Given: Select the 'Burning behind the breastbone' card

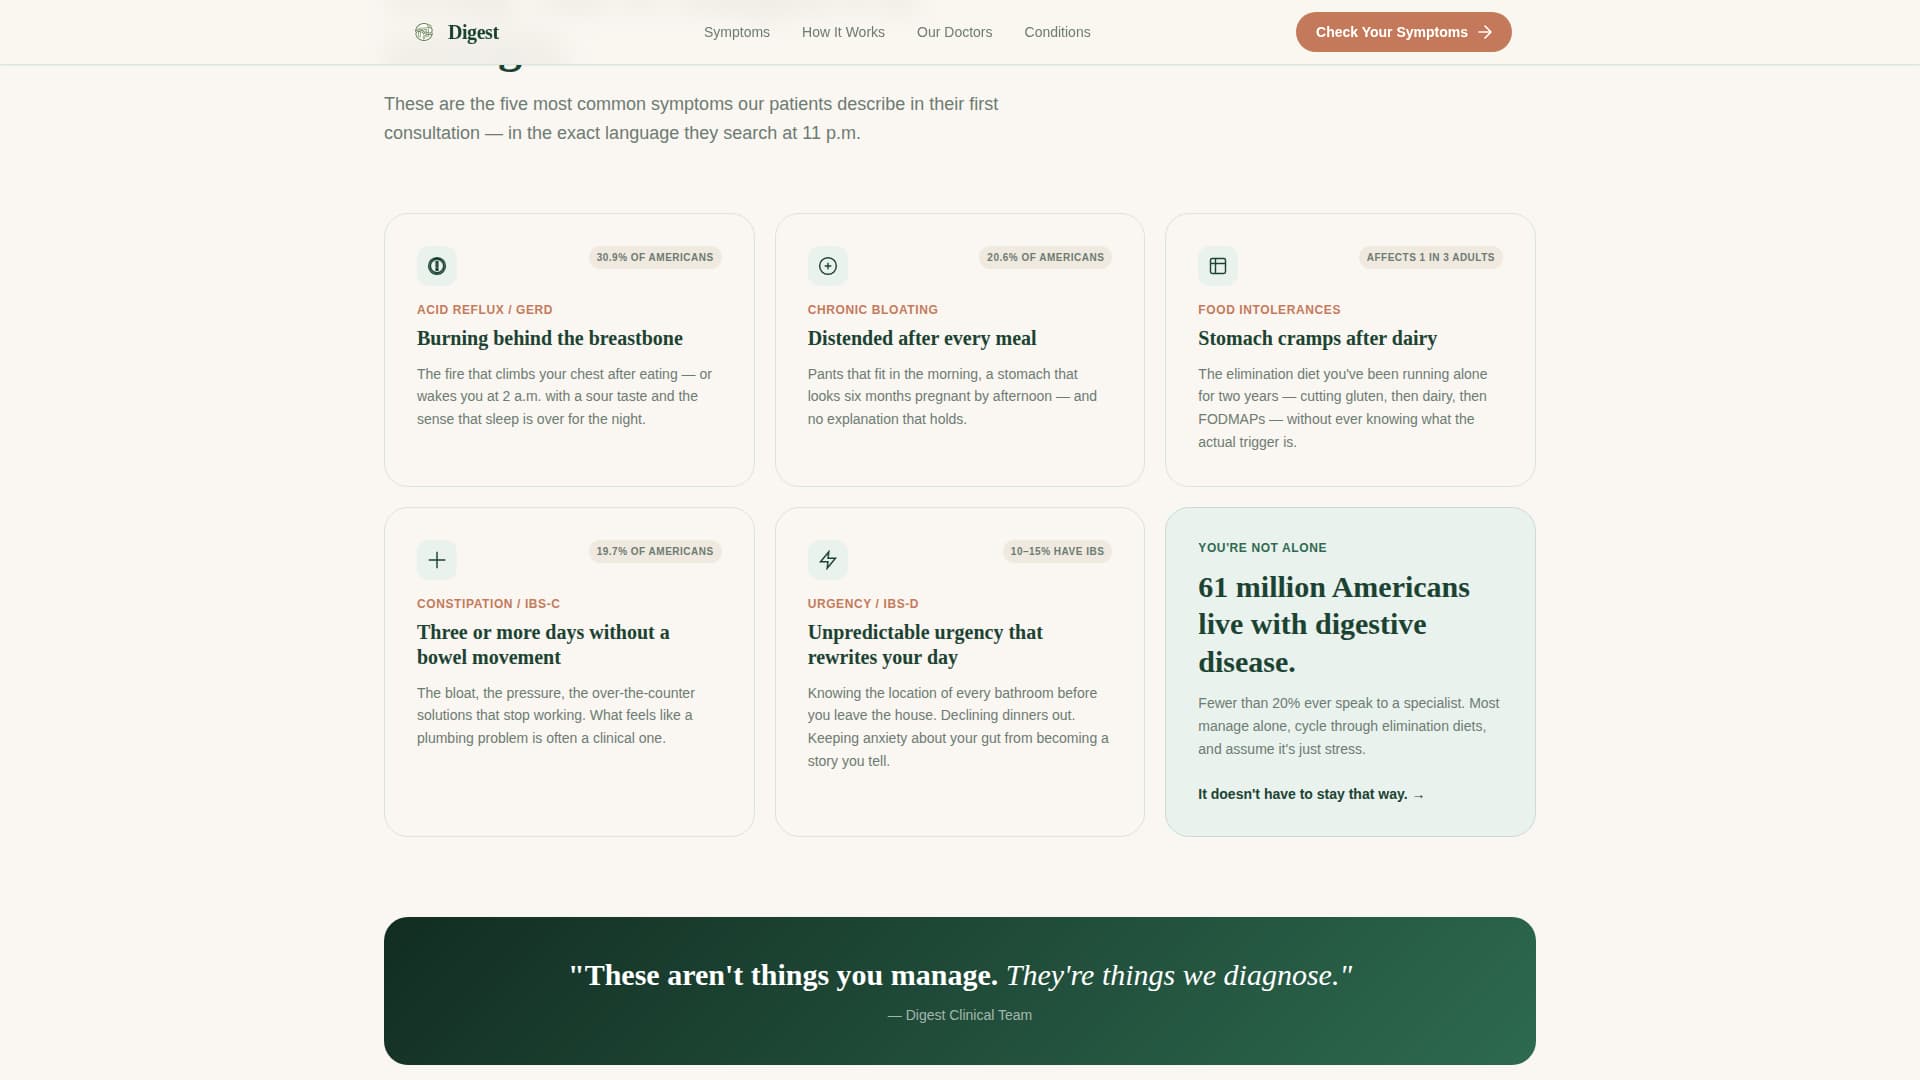Looking at the screenshot, I should [569, 349].
